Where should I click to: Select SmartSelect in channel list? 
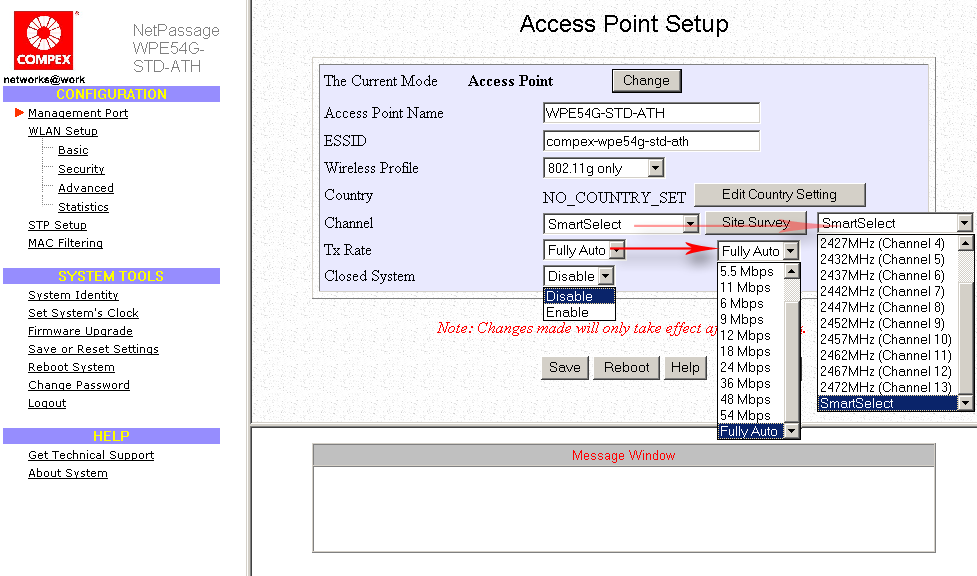887,403
